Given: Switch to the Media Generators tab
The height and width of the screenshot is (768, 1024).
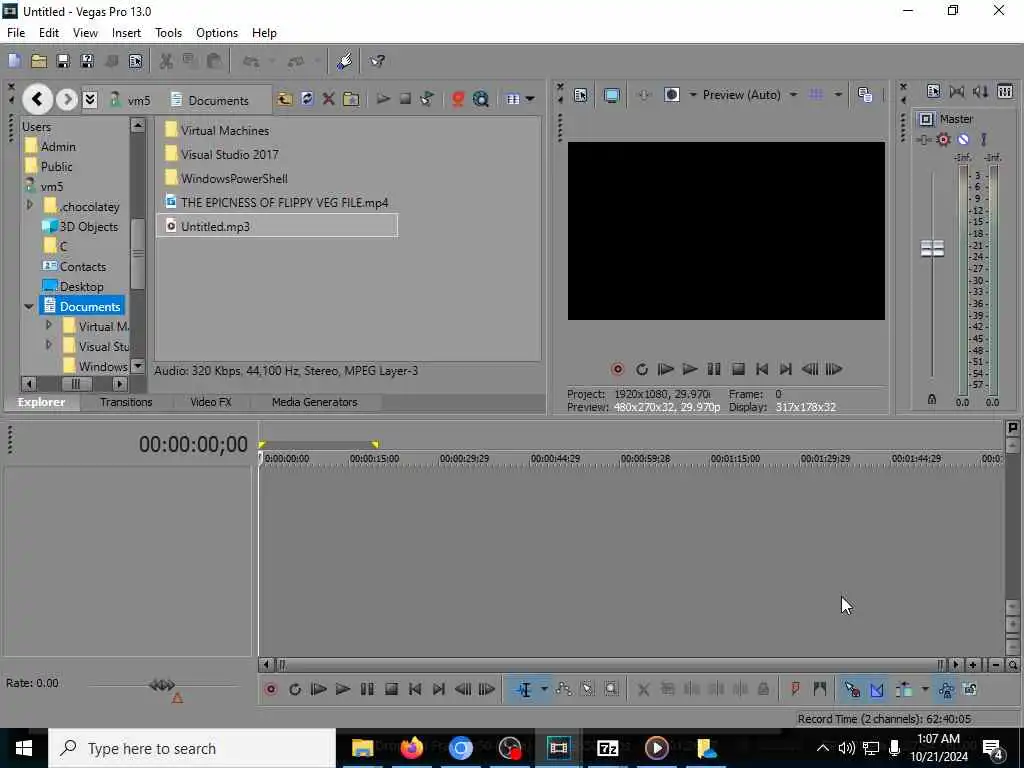Looking at the screenshot, I should (x=314, y=402).
